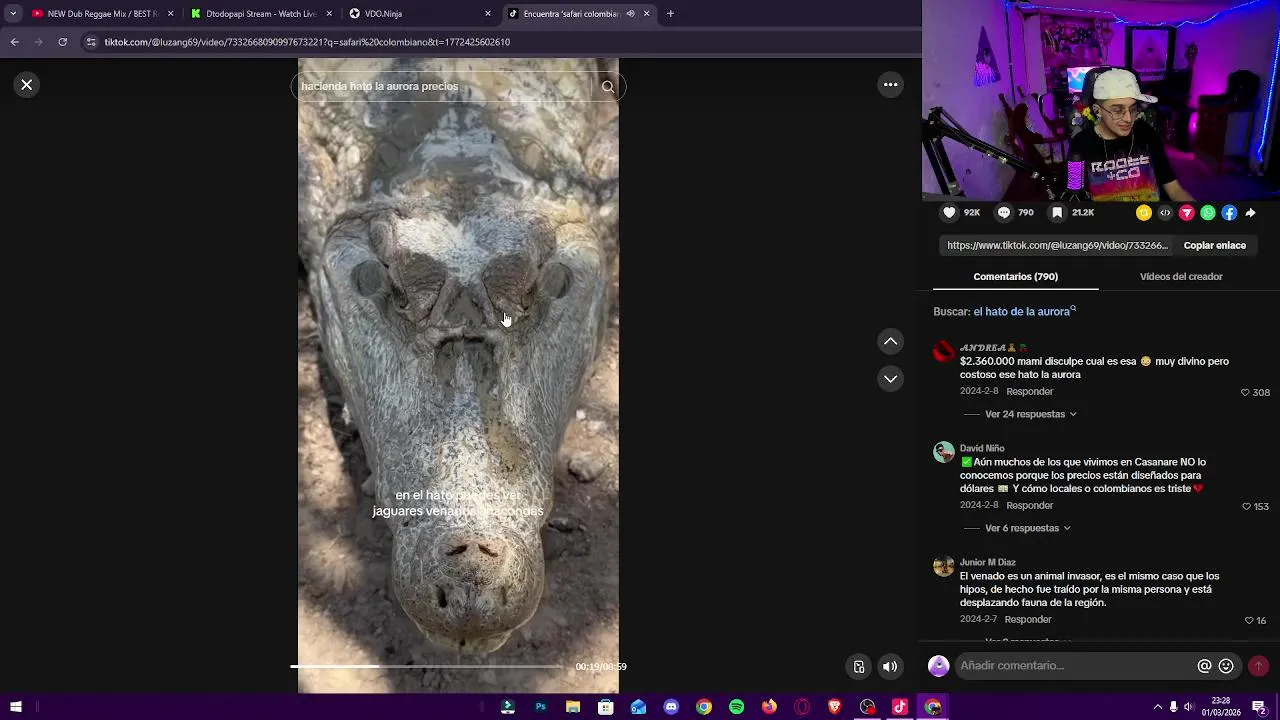Open search link 'el hato de la aurora'
Viewport: 1280px width, 720px height.
[1024, 312]
